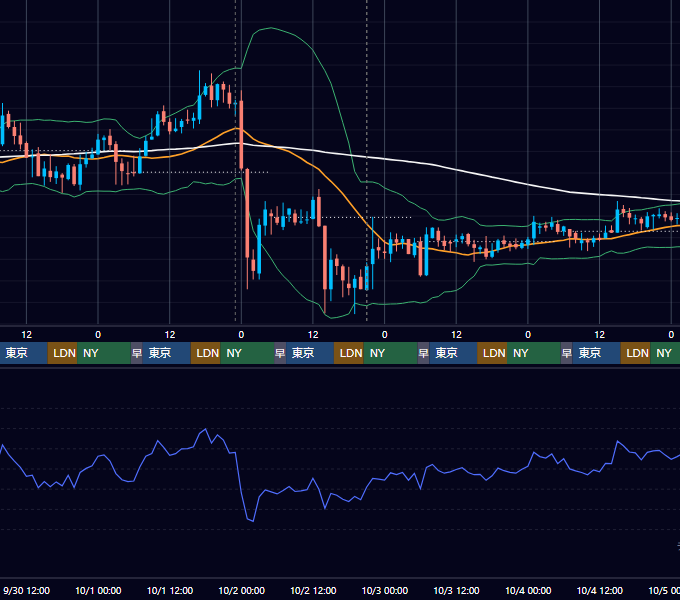Click the LDN session block on 10/3
Screen dimensions: 680x600
(x=492, y=353)
